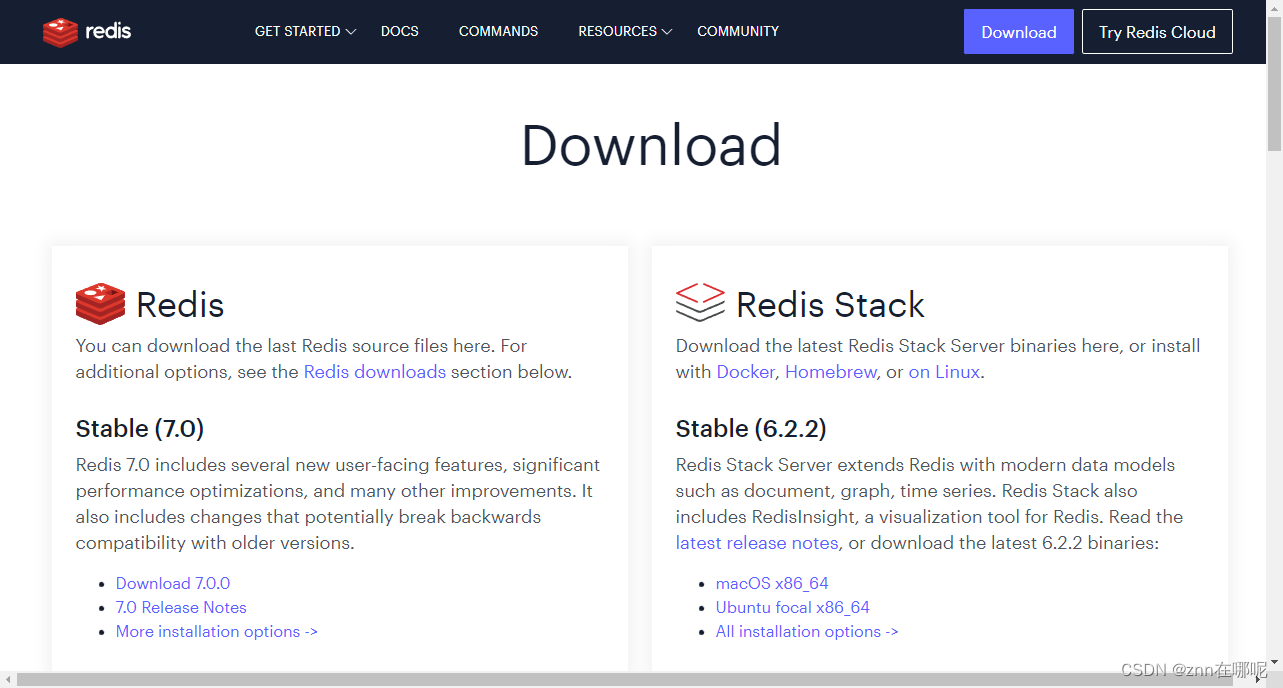The height and width of the screenshot is (688, 1283).
Task: Open the RESOURCES dropdown menu
Action: click(x=618, y=31)
